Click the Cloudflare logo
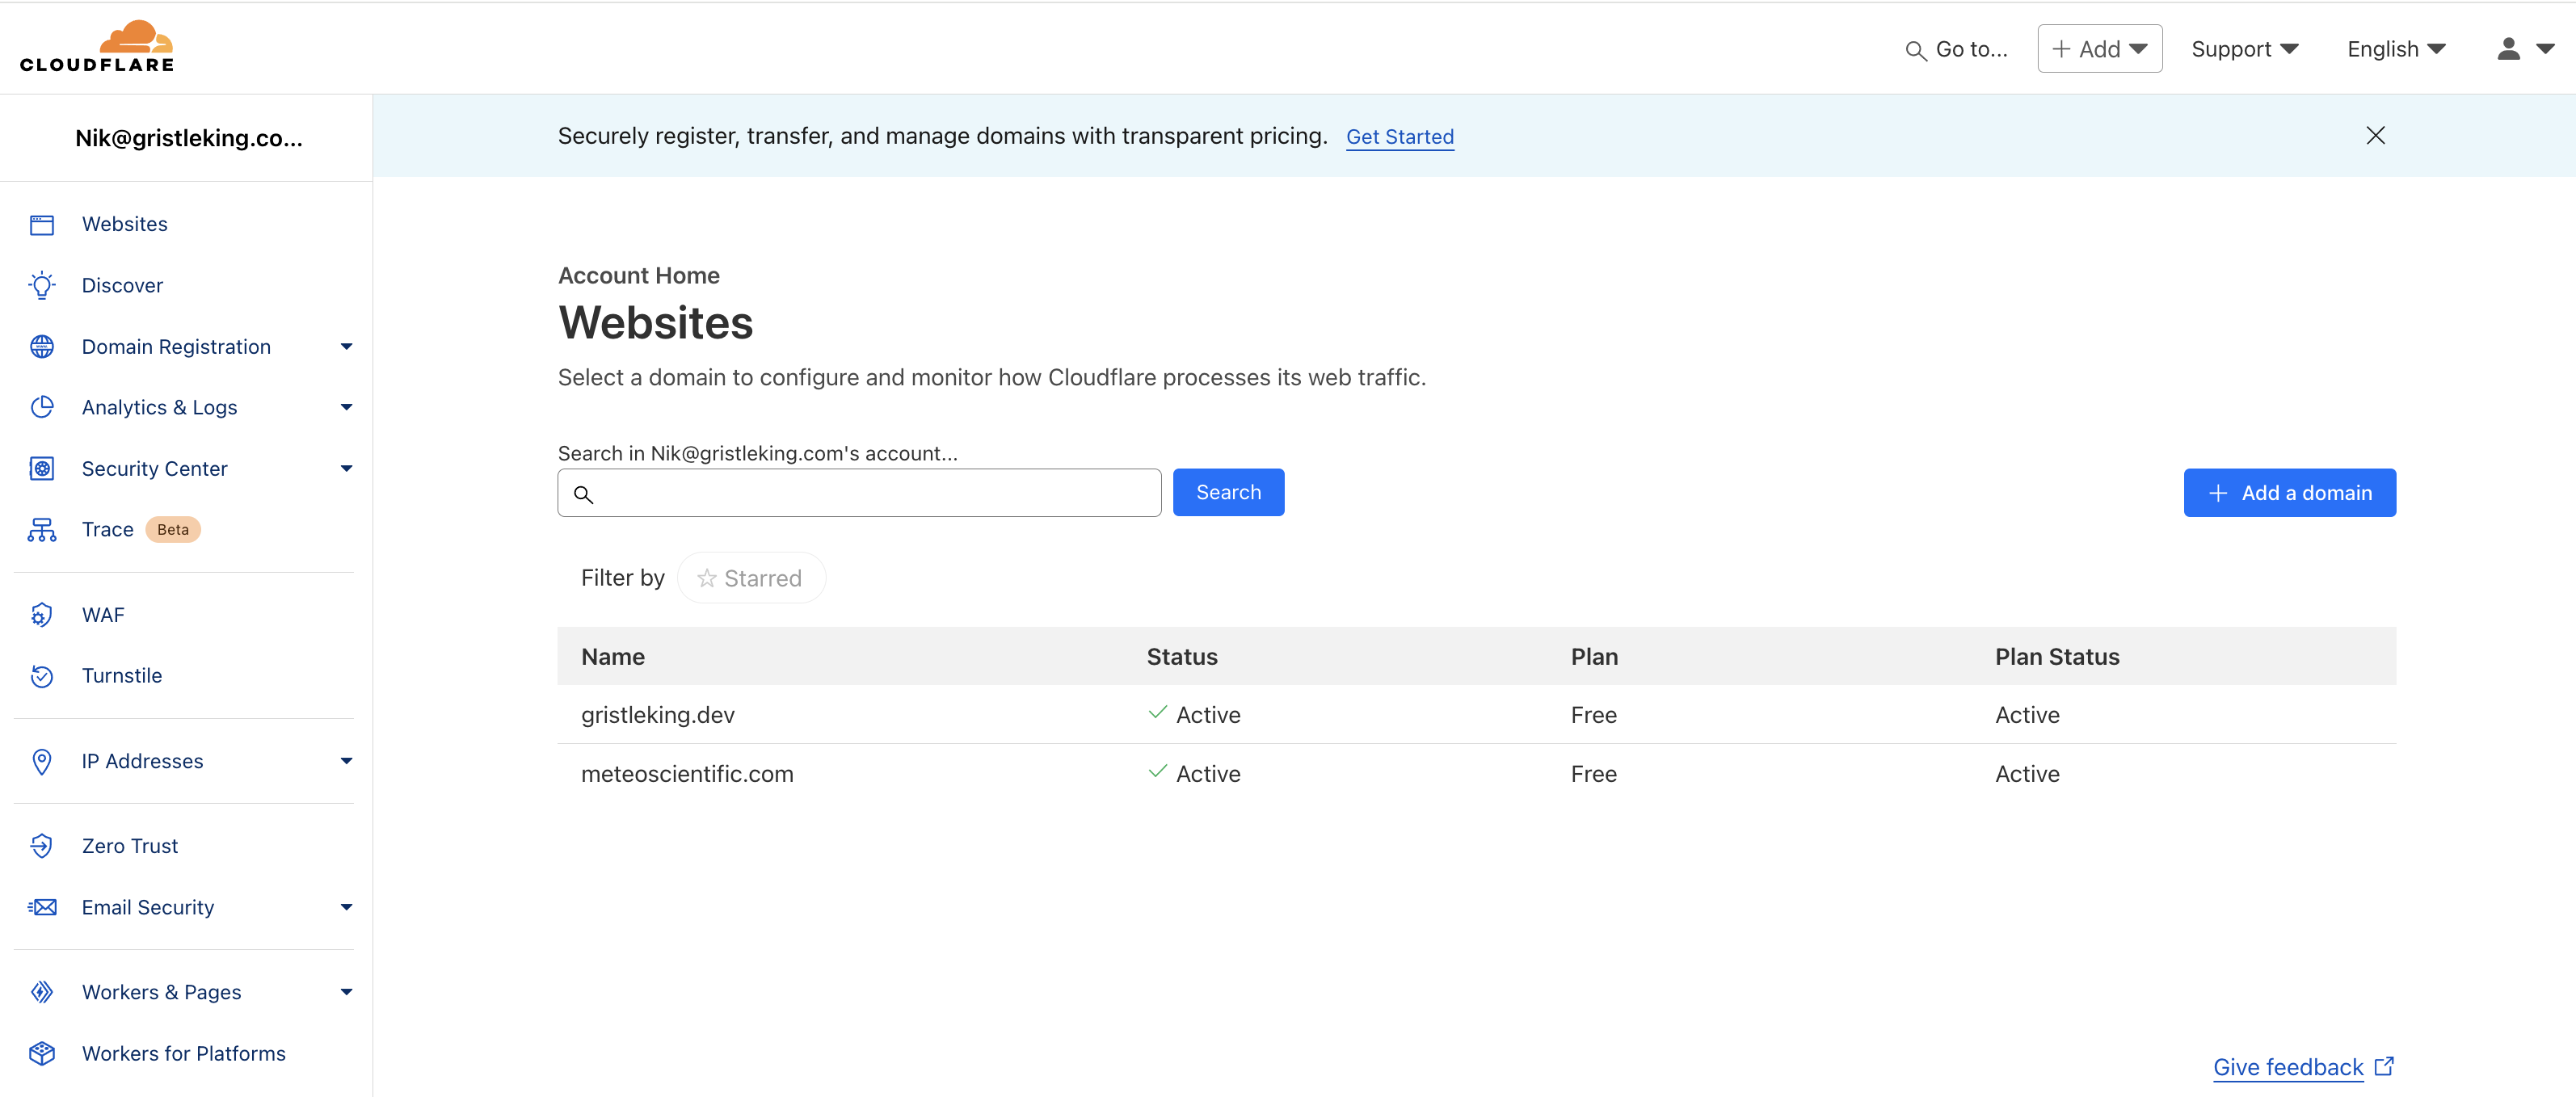The image size is (2576, 1097). (x=97, y=44)
